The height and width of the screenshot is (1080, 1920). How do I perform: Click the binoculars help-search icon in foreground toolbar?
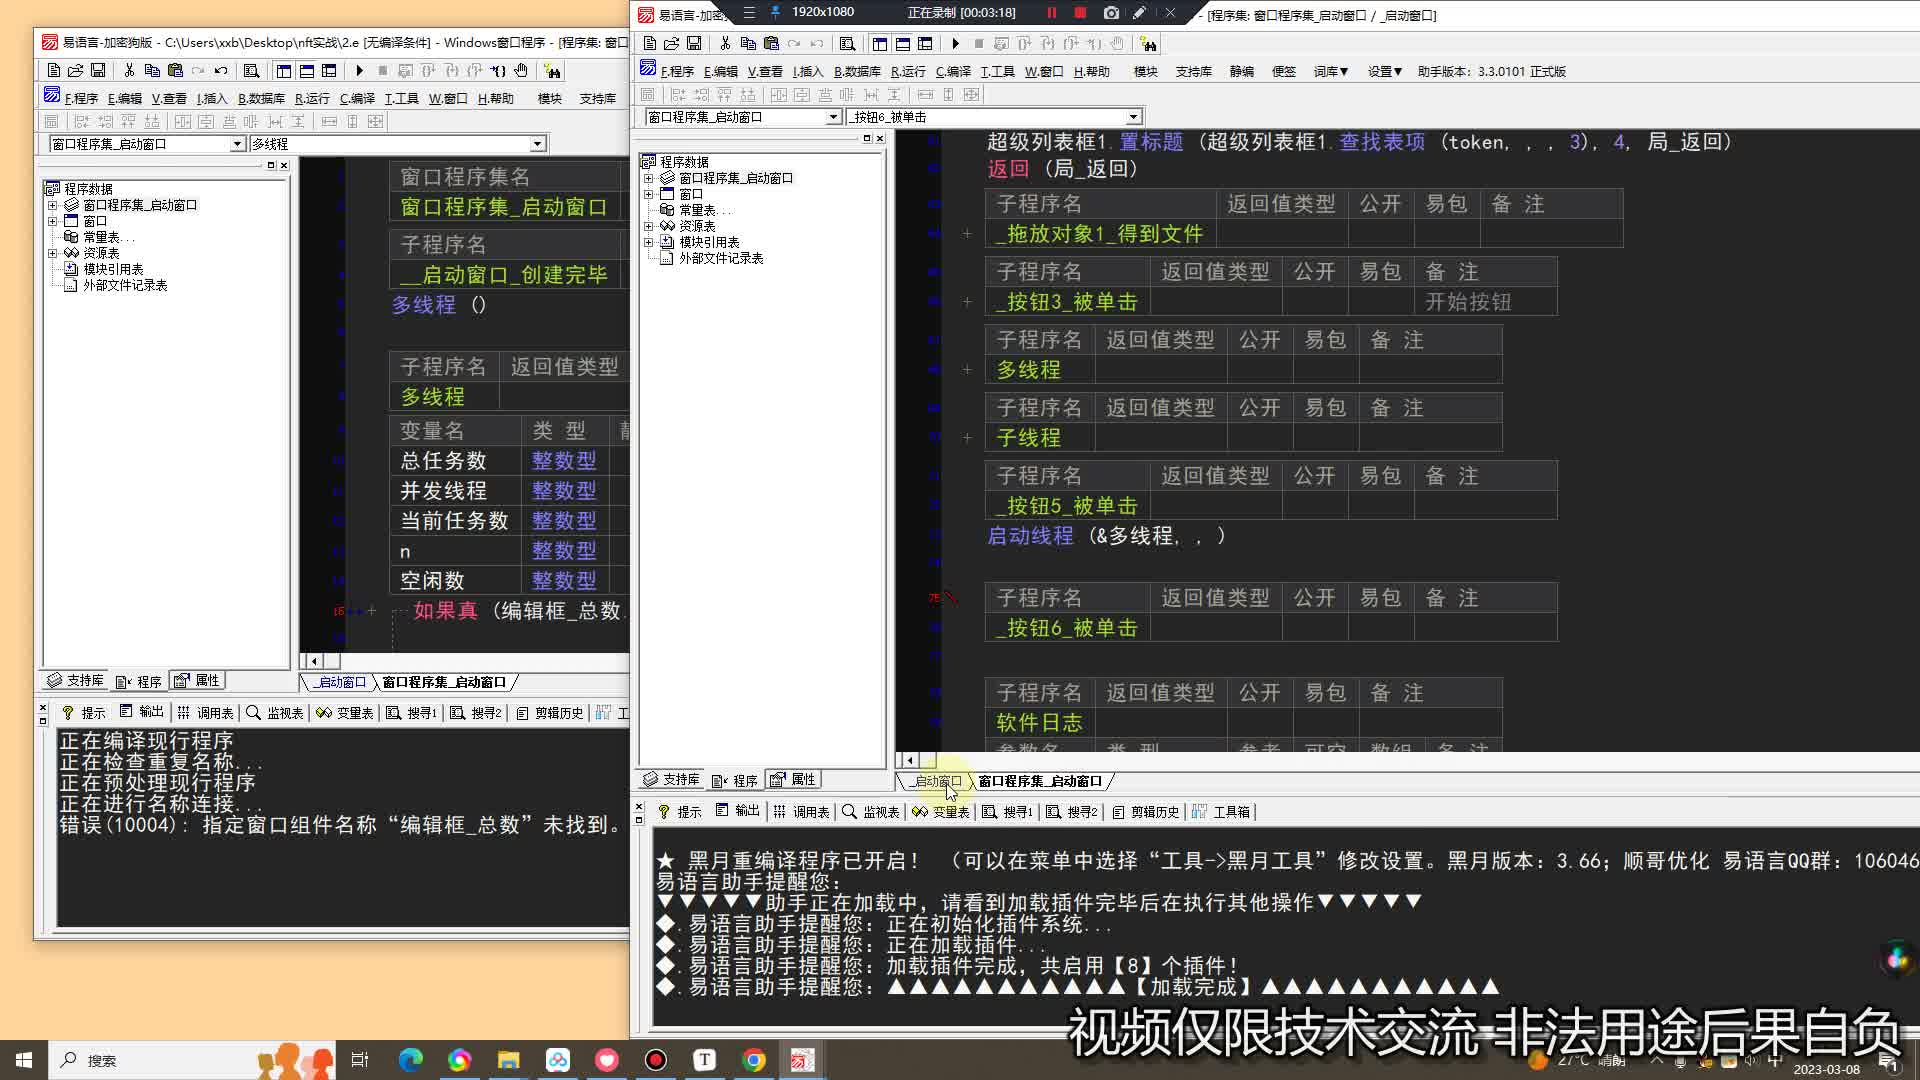click(1148, 44)
